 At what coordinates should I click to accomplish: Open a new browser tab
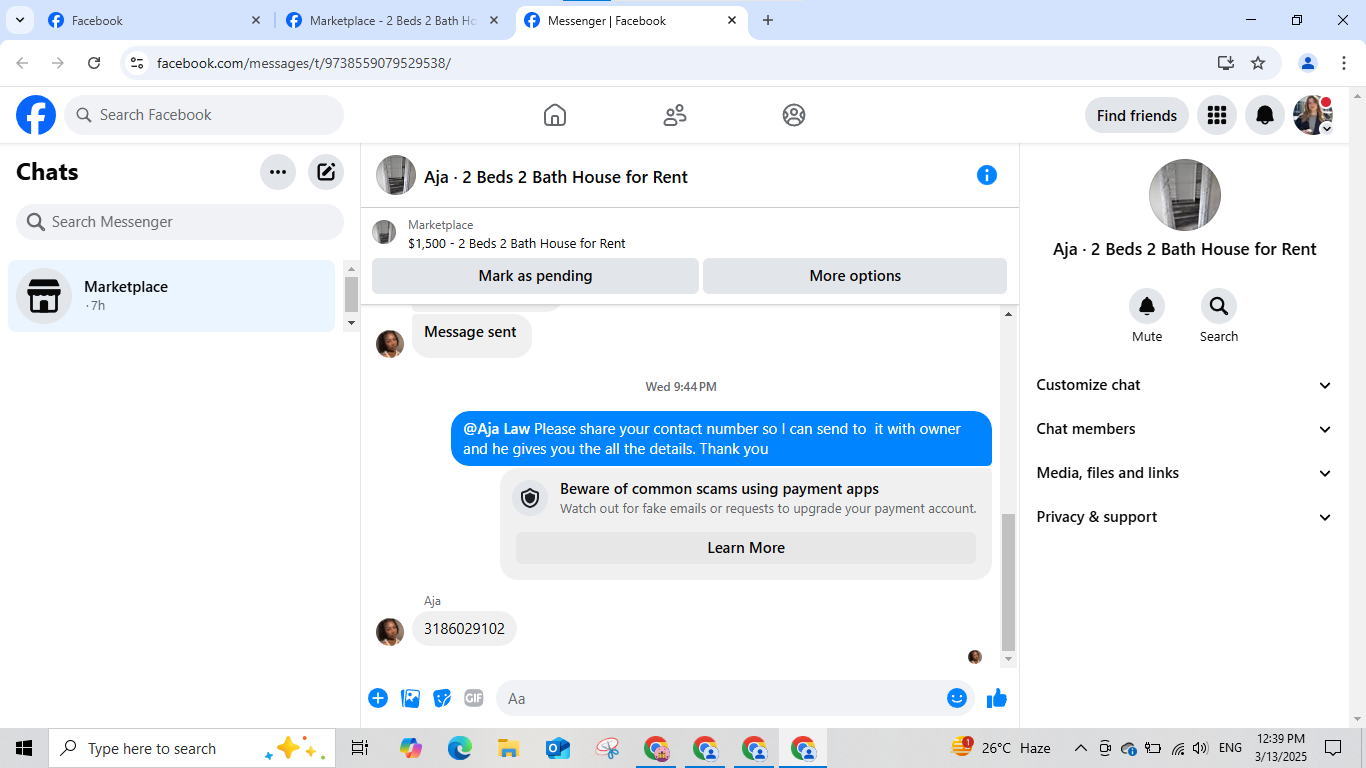[x=768, y=20]
